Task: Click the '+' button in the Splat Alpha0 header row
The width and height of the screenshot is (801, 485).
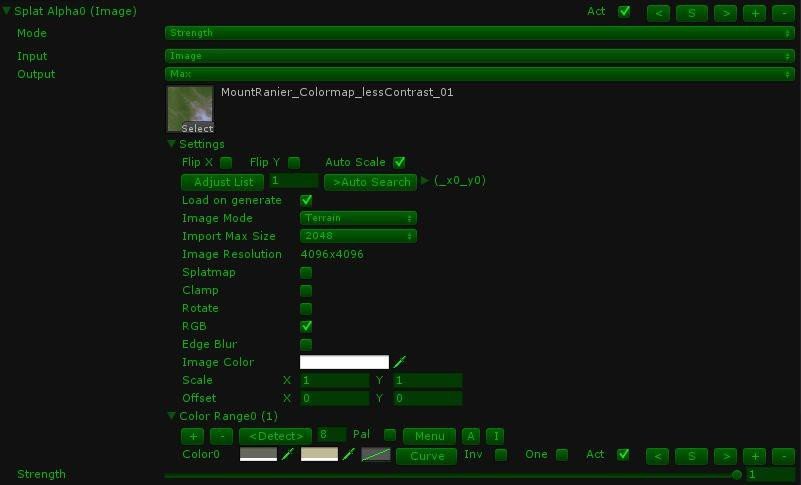Action: (x=755, y=13)
